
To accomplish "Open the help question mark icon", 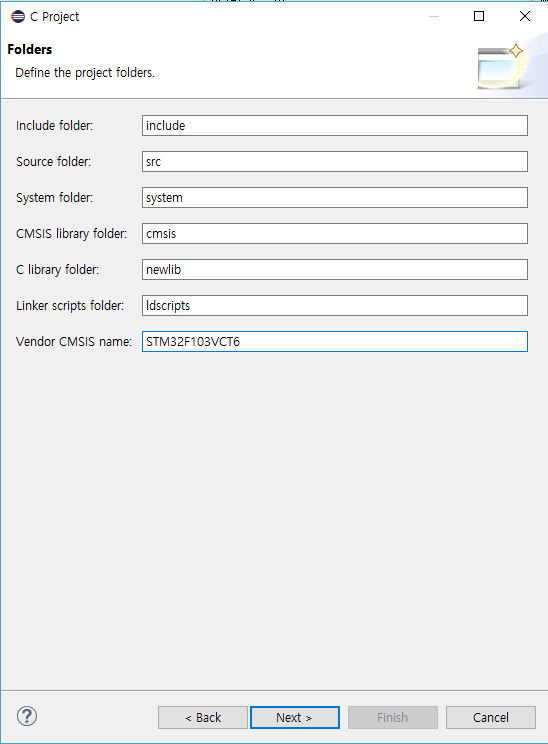I will coord(27,716).
